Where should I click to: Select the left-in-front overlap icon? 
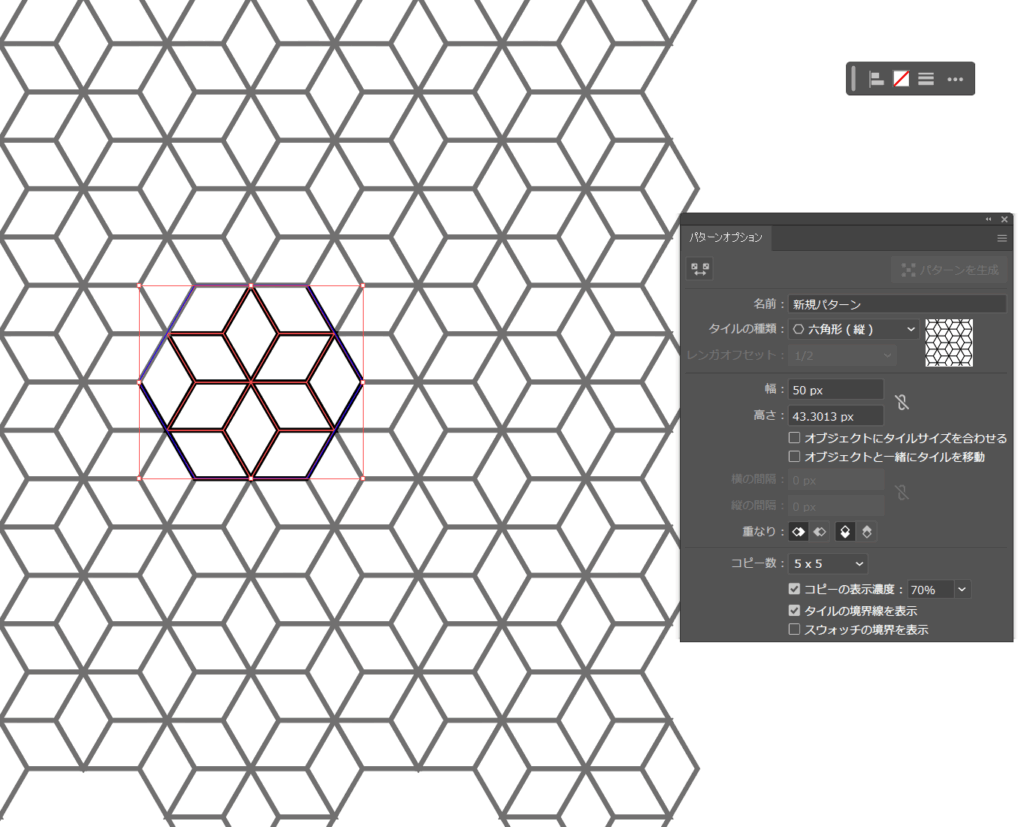tap(798, 531)
